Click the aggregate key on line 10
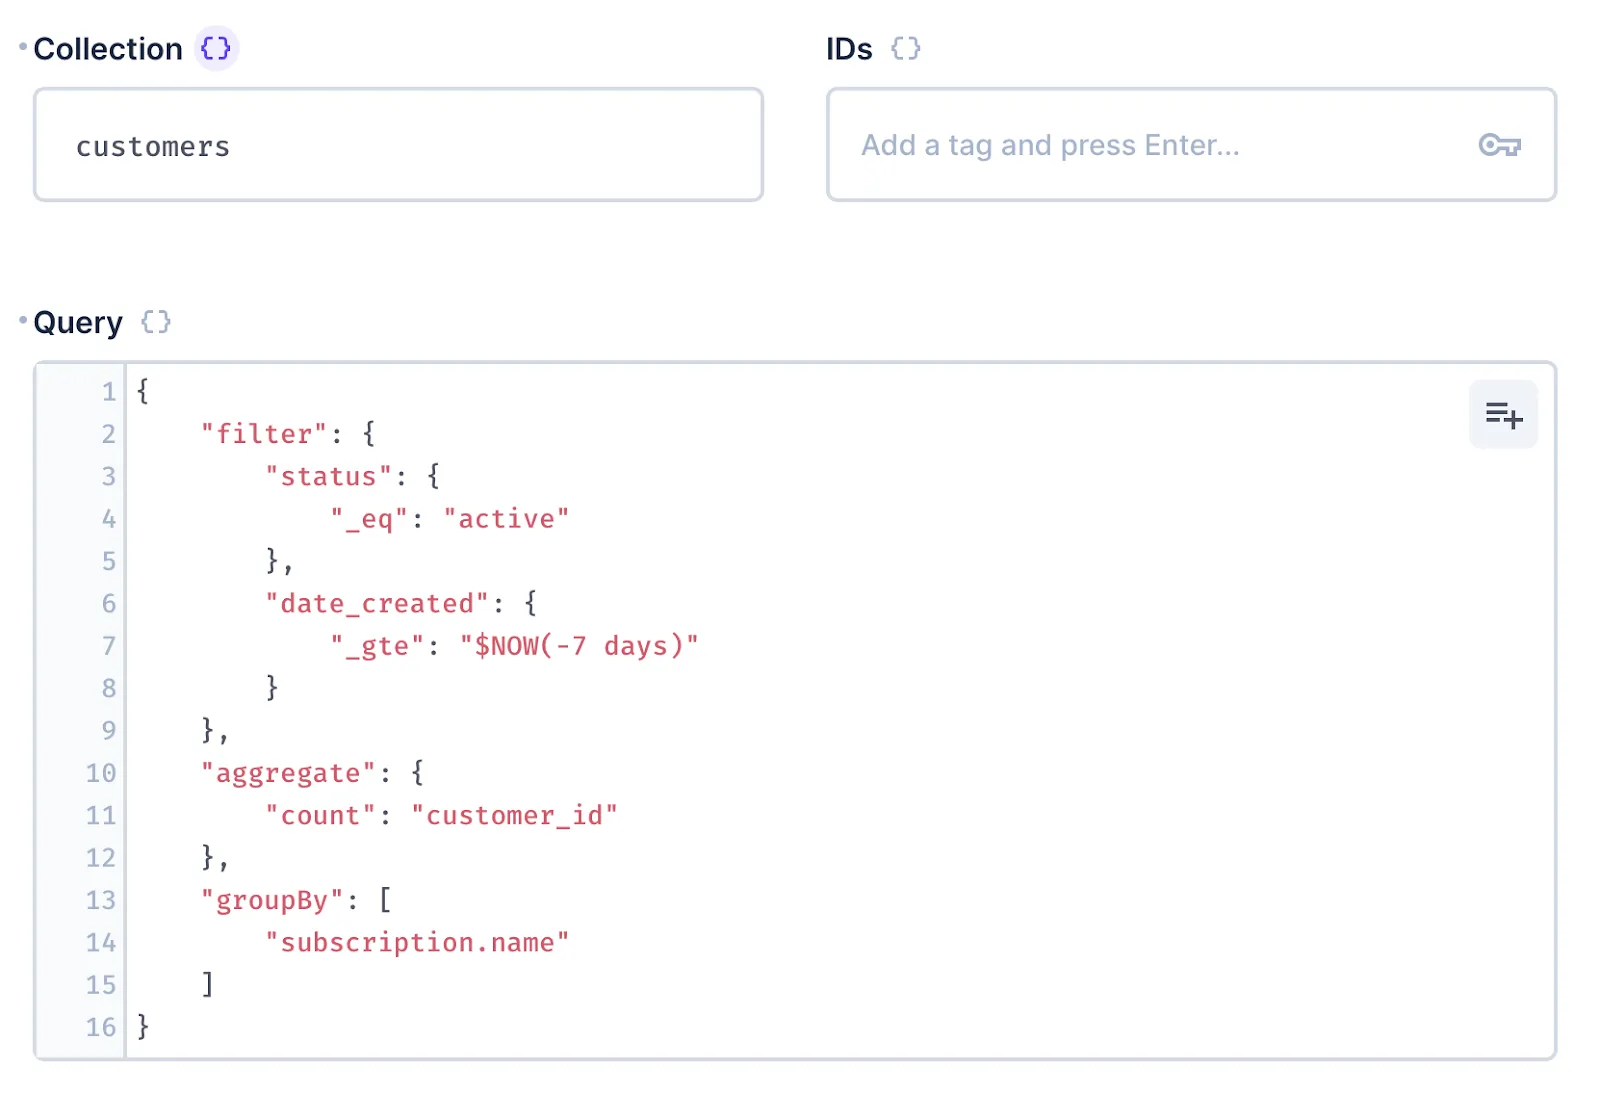 [289, 772]
